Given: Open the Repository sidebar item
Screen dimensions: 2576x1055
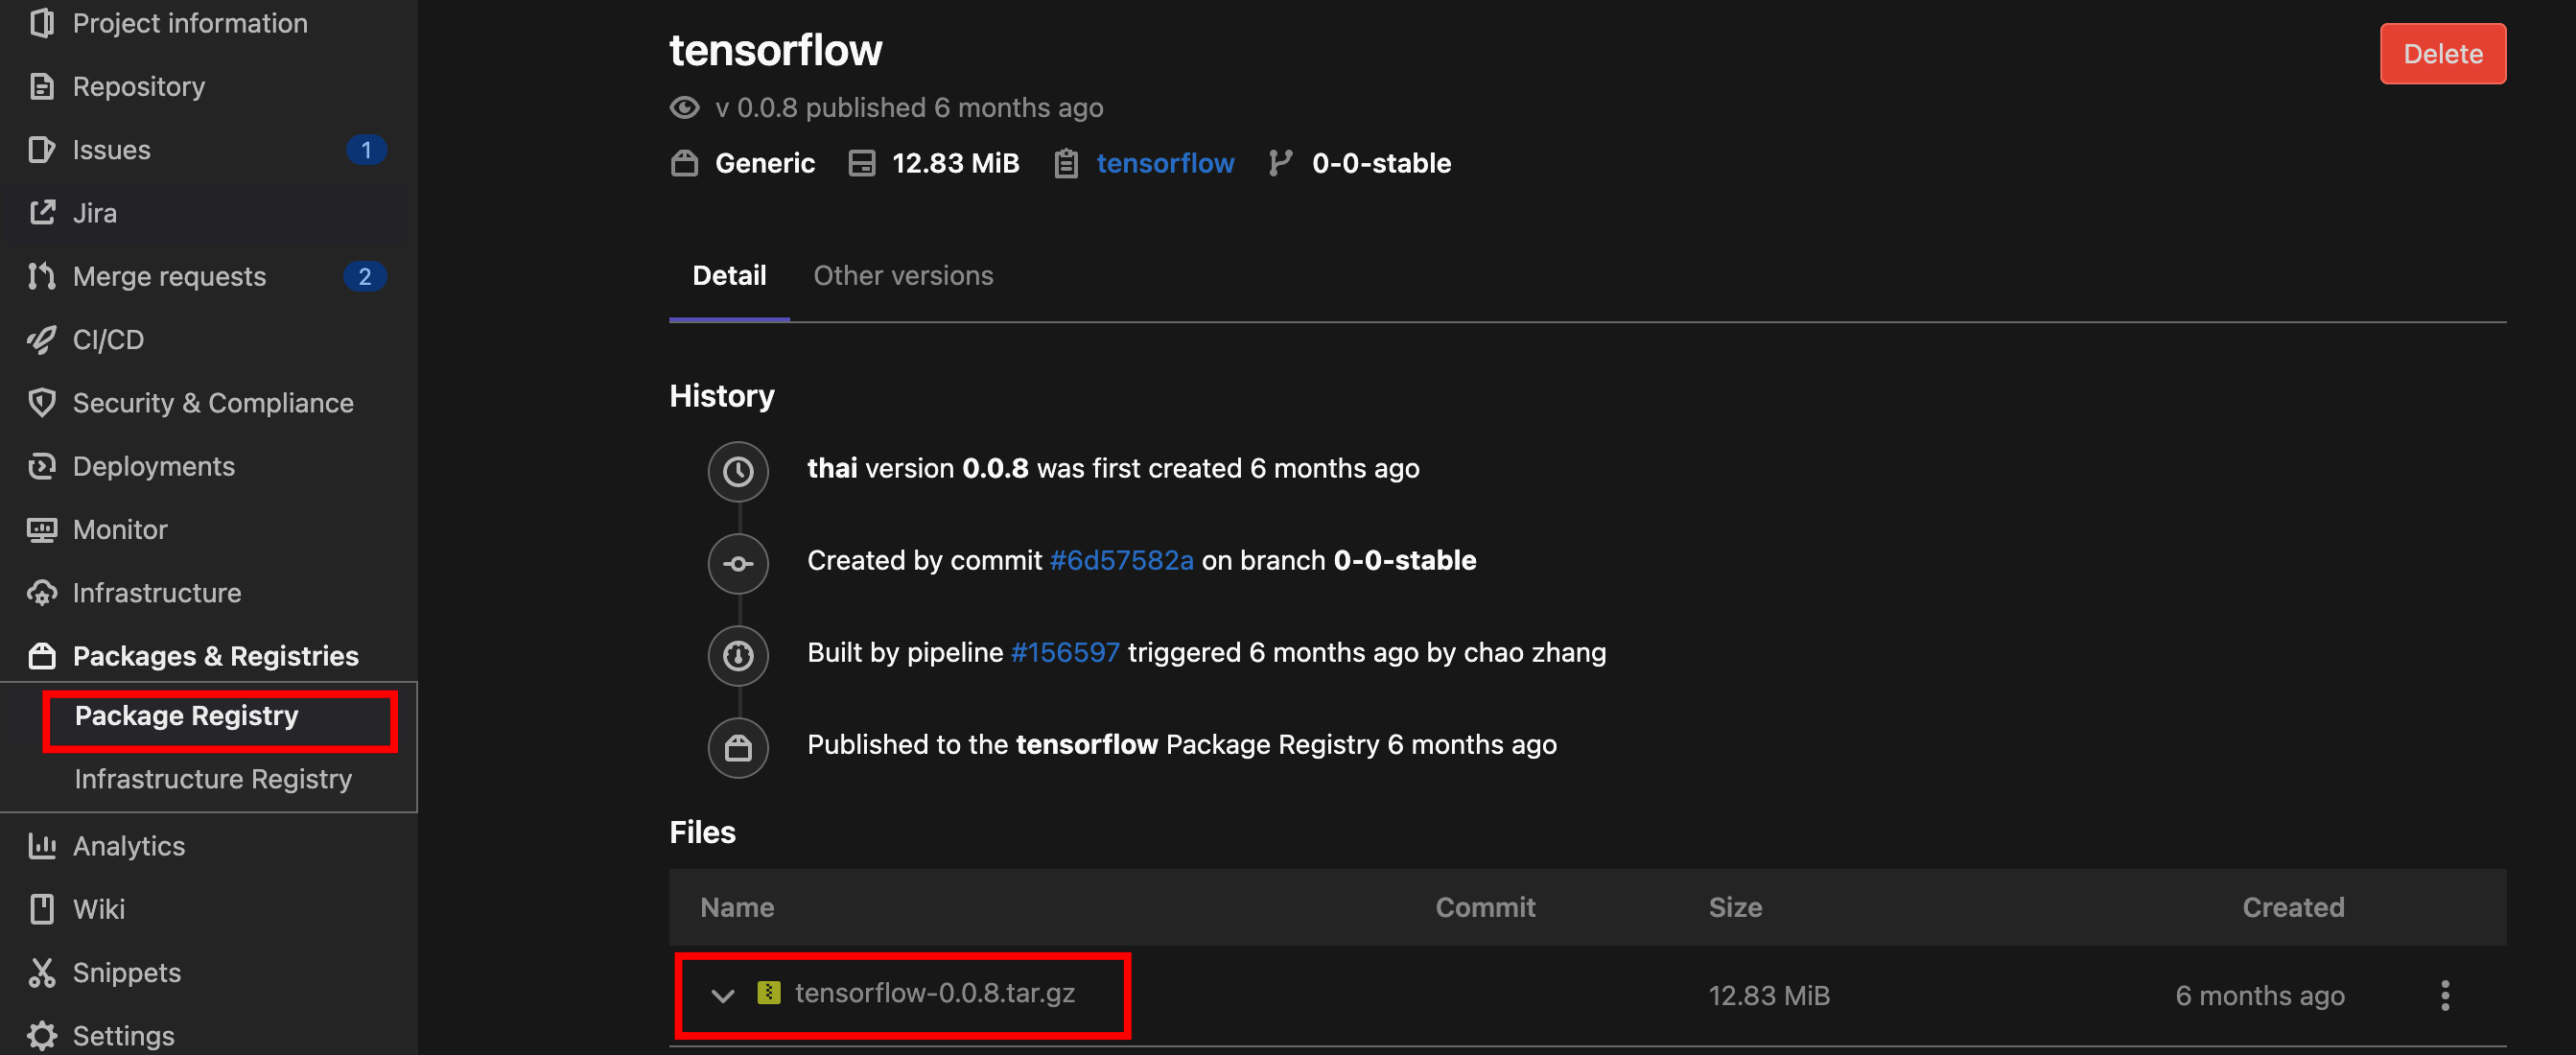Looking at the screenshot, I should click(139, 87).
